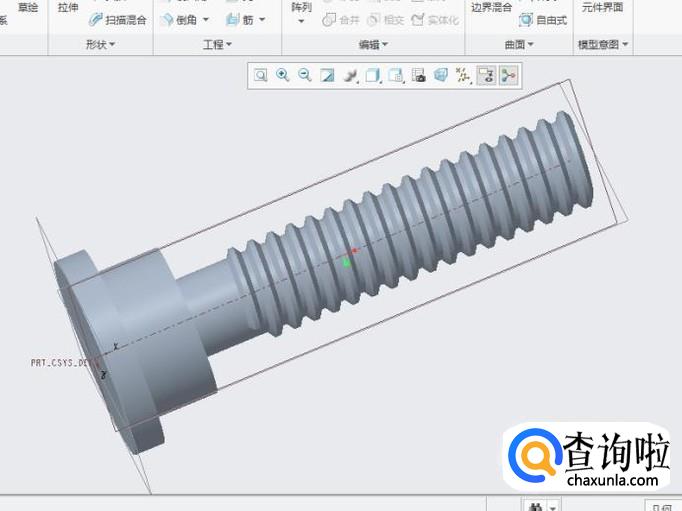The image size is (682, 511).
Task: Open the view manager icon
Action: point(395,76)
